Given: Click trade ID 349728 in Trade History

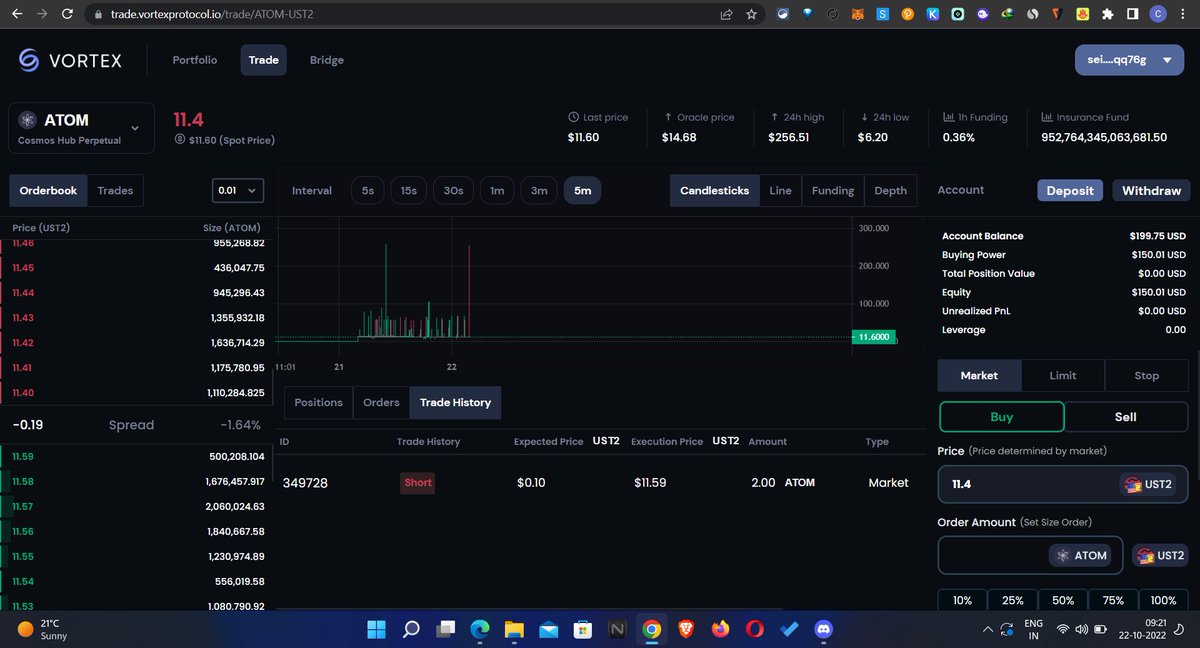Looking at the screenshot, I should click(x=305, y=483).
